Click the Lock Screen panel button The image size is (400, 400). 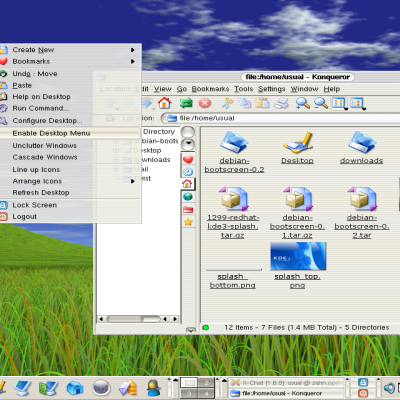click(x=363, y=382)
